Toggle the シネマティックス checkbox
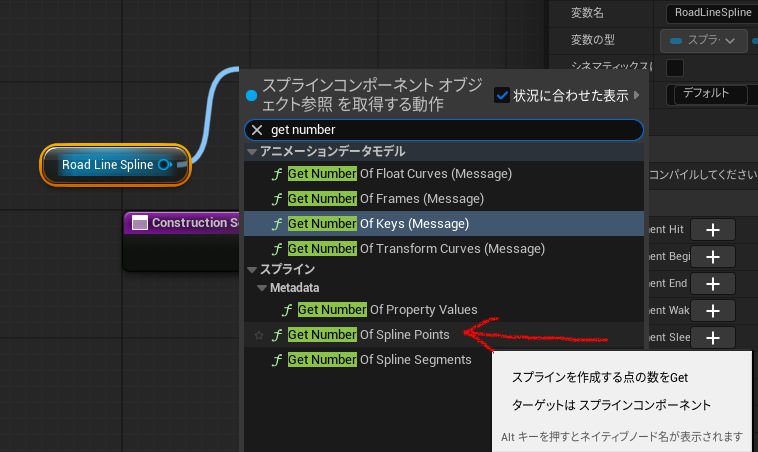758x452 pixels. click(675, 68)
